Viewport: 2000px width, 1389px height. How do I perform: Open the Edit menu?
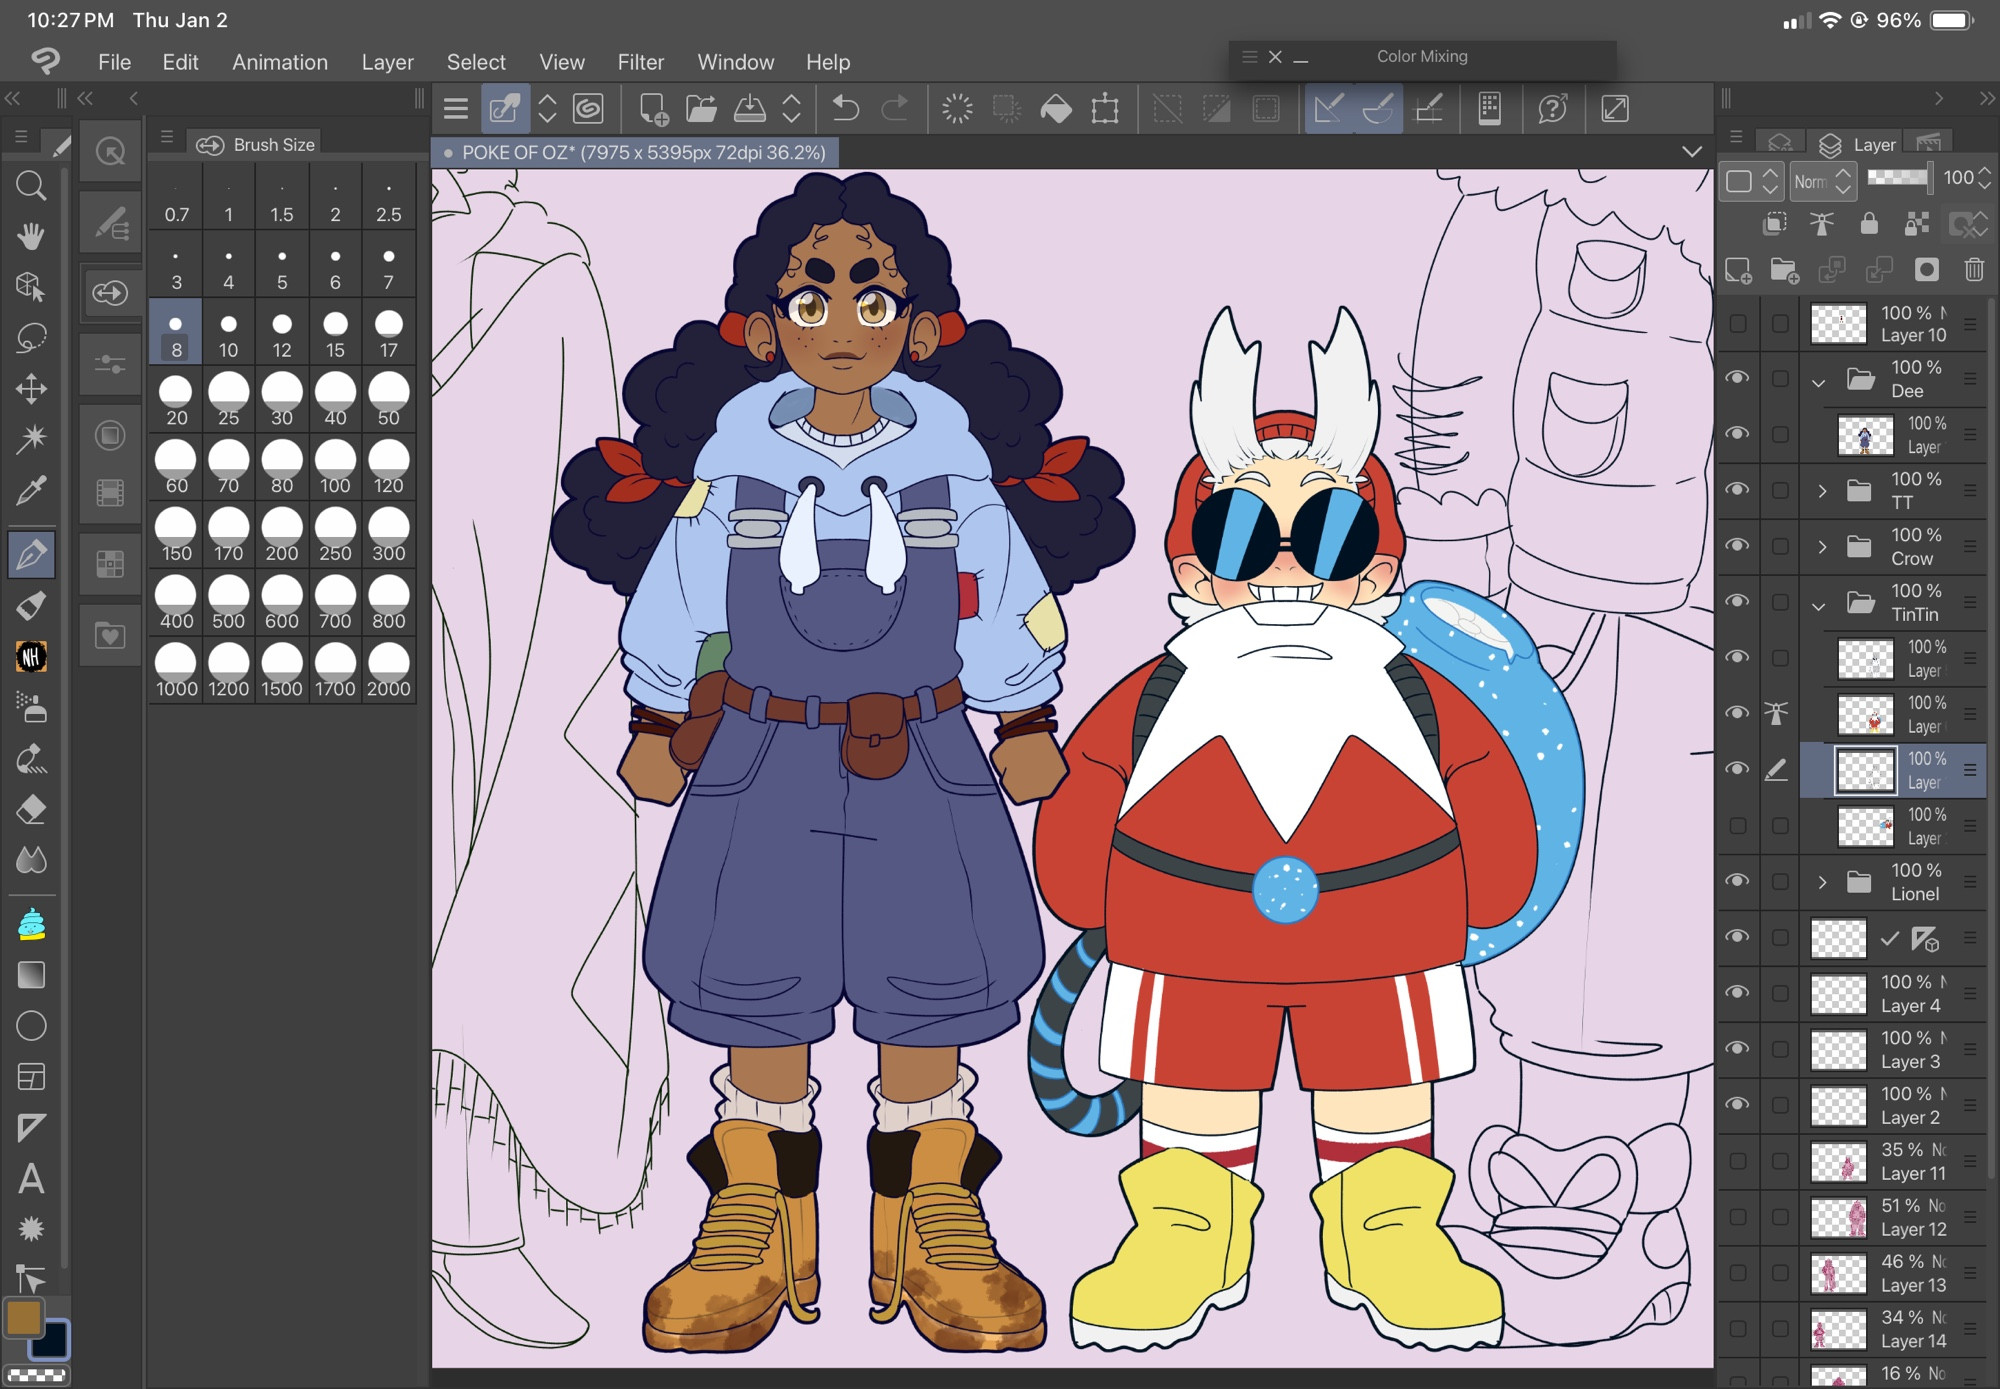180,62
